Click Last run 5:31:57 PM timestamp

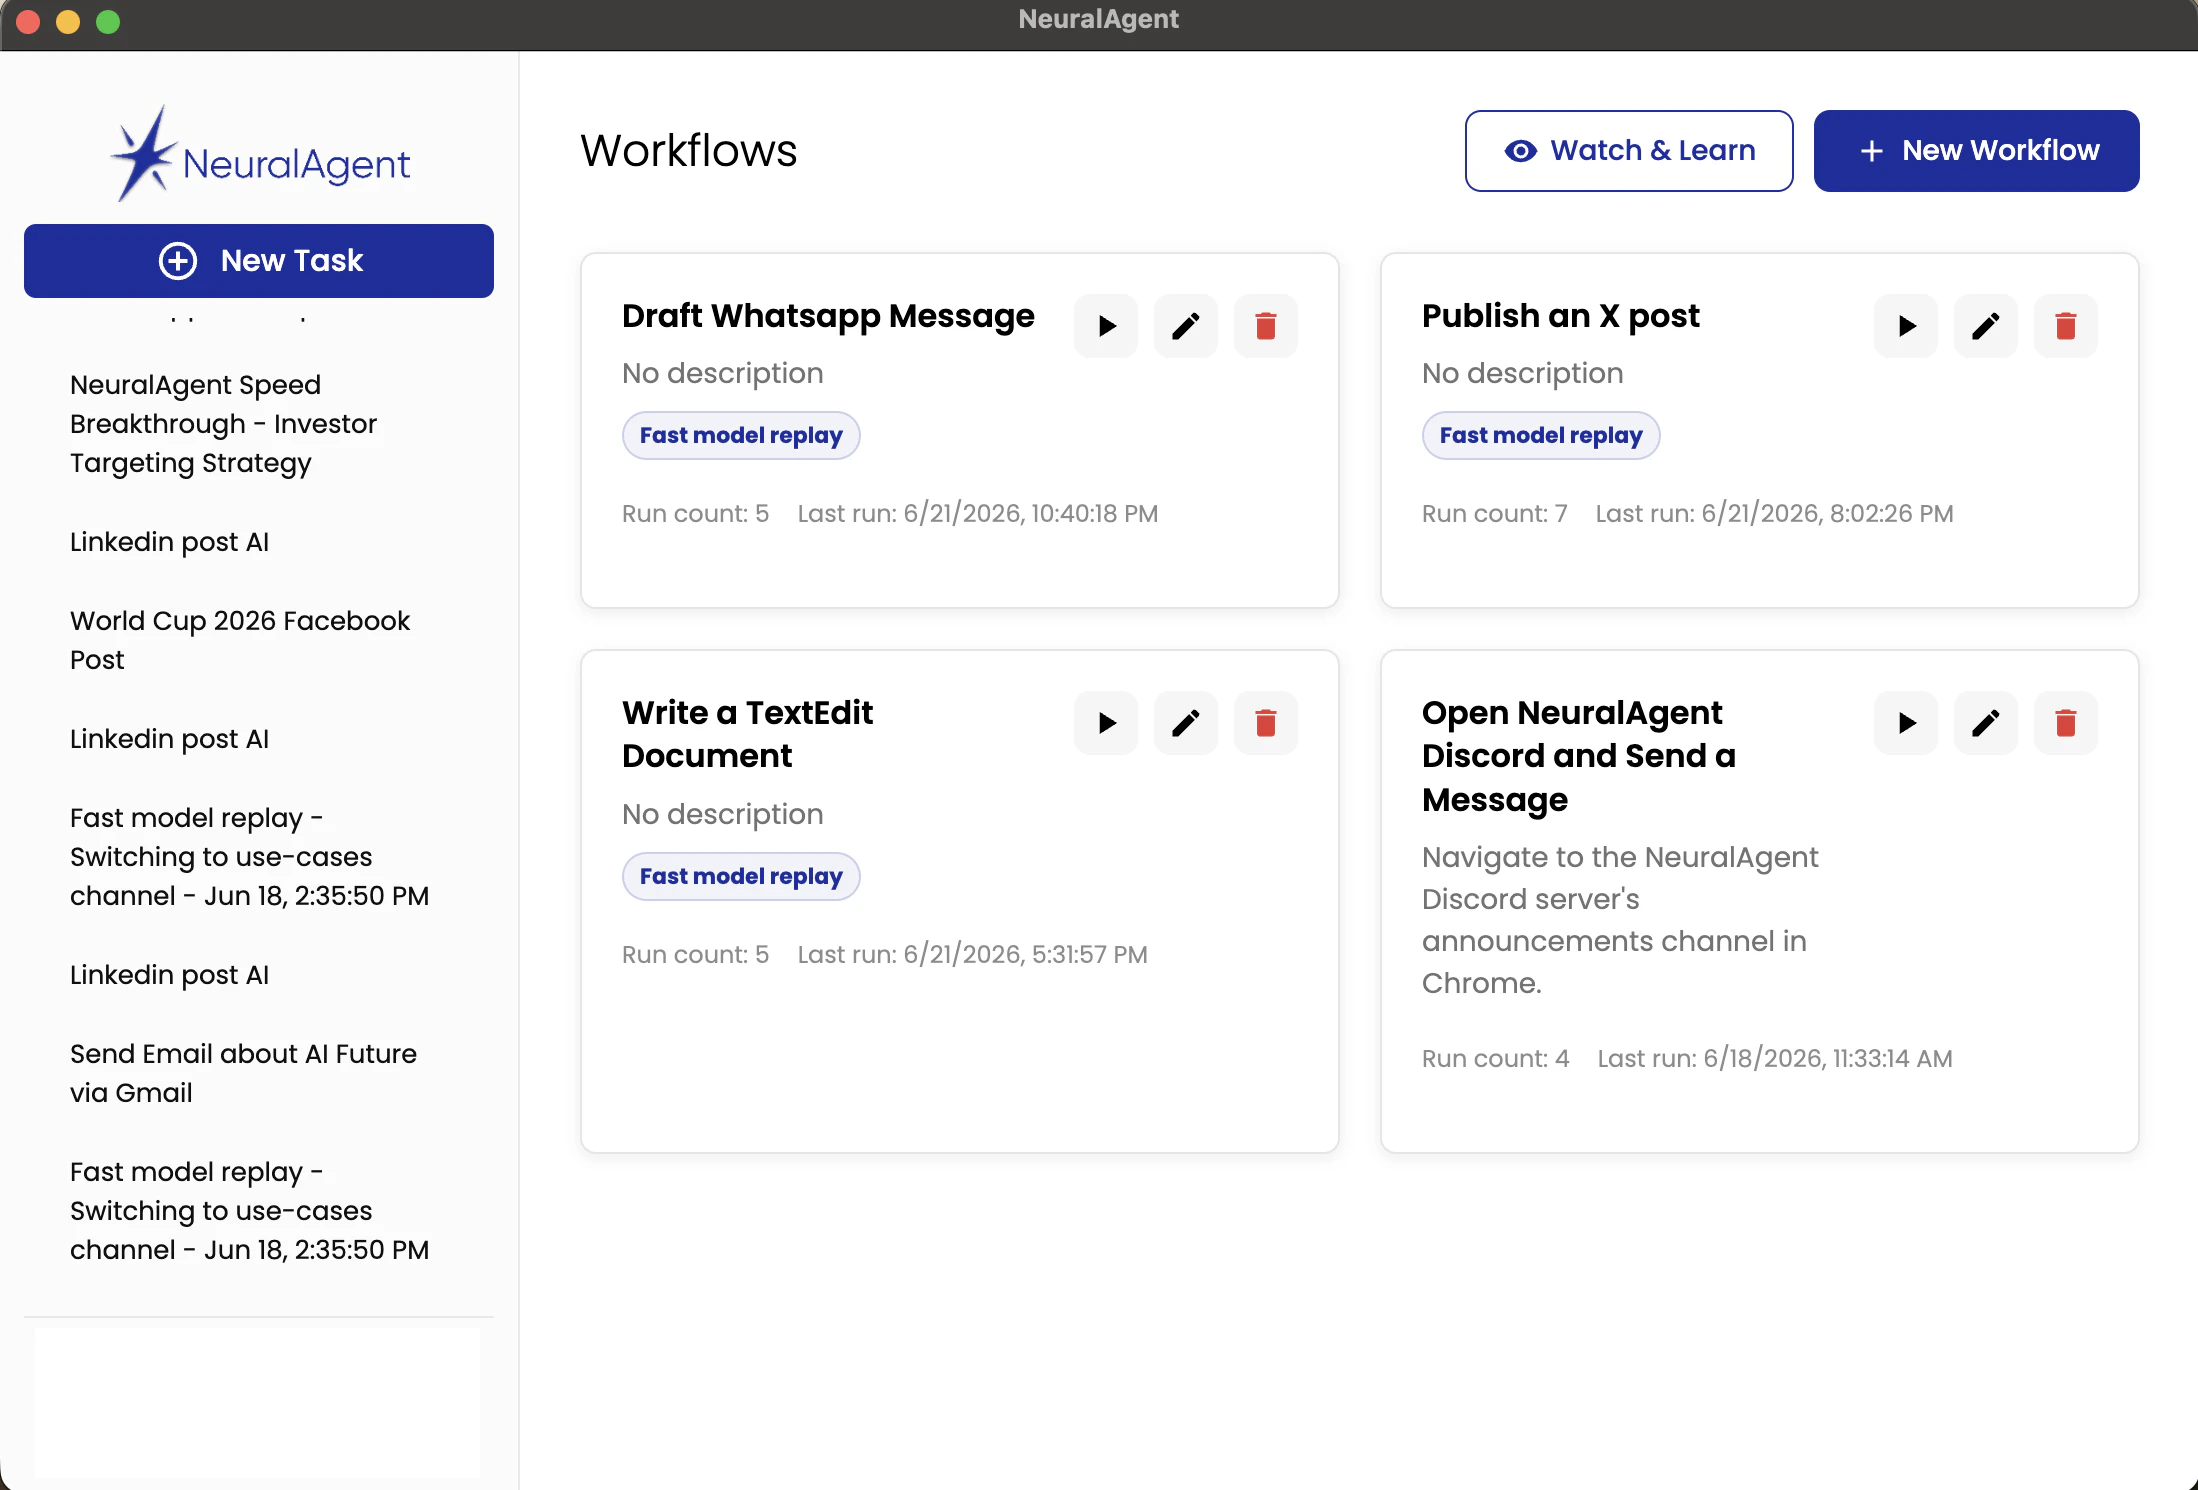[x=972, y=955]
